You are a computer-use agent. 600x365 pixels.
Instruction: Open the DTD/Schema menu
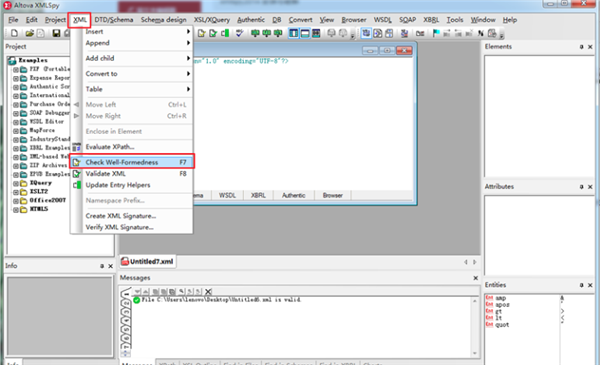[x=114, y=20]
